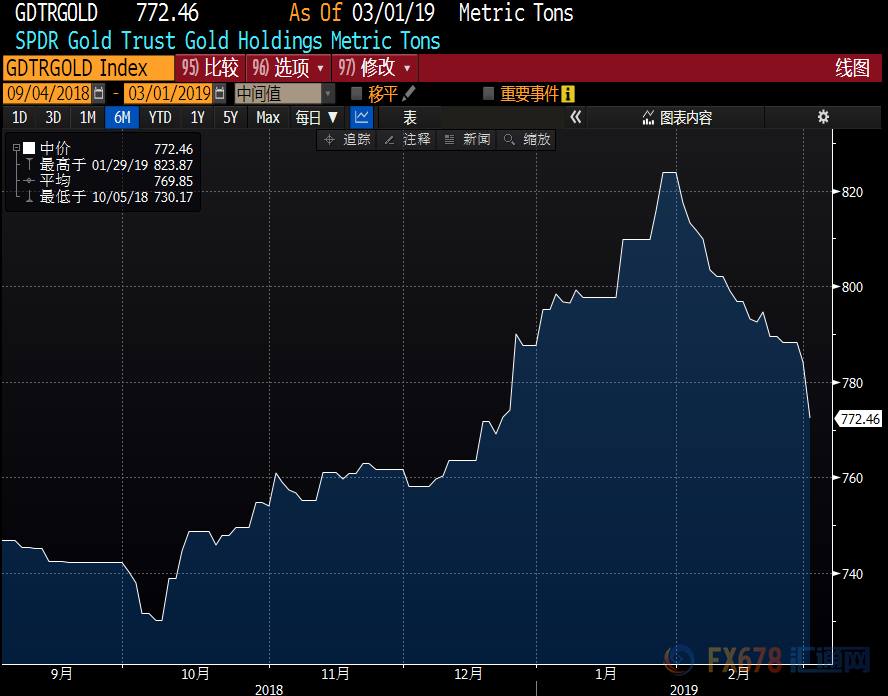Select the 缩放 zoom magnifier tool
888x696 pixels.
[528, 140]
